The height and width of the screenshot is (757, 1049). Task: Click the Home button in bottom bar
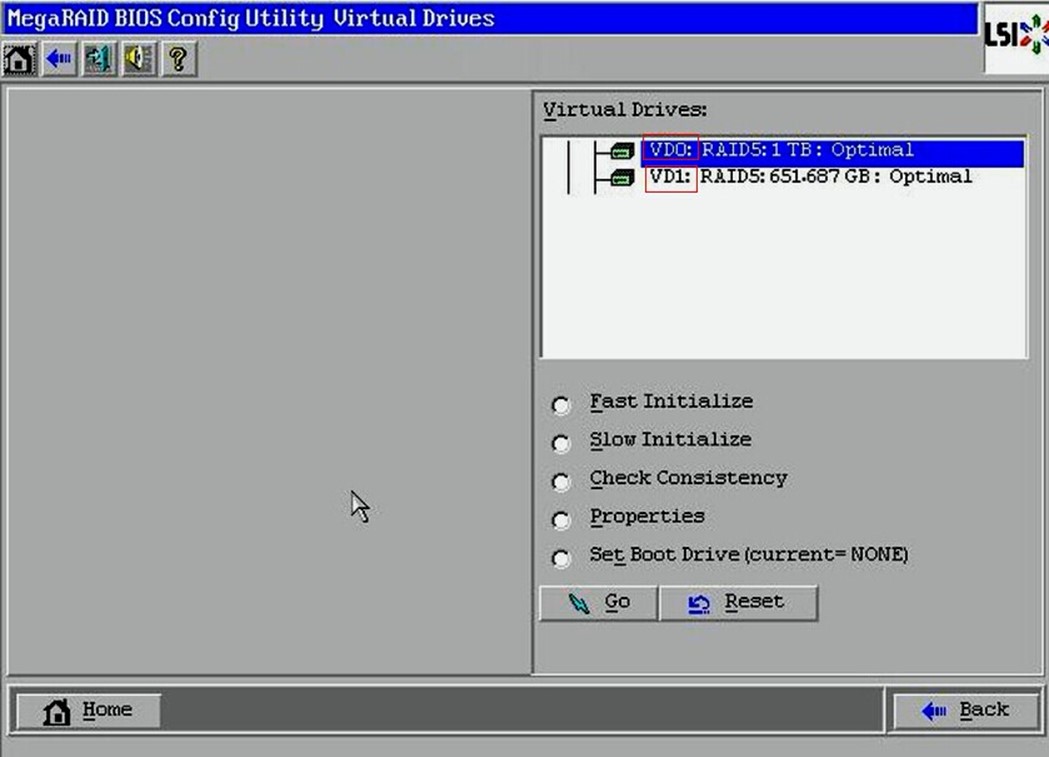[89, 711]
